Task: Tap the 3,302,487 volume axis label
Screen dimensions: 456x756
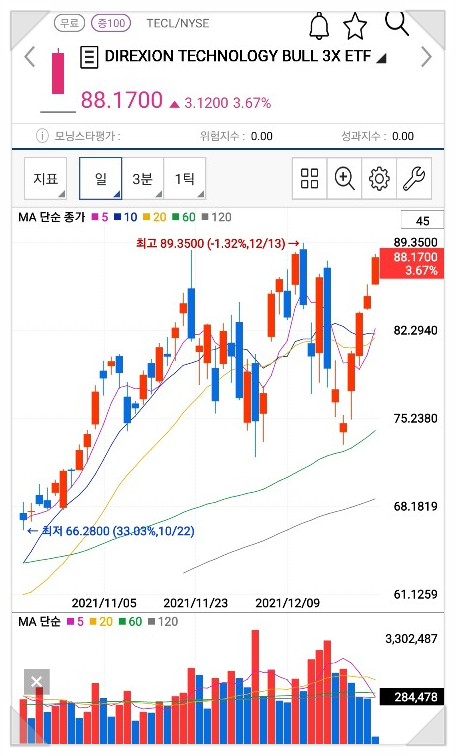Action: point(411,639)
